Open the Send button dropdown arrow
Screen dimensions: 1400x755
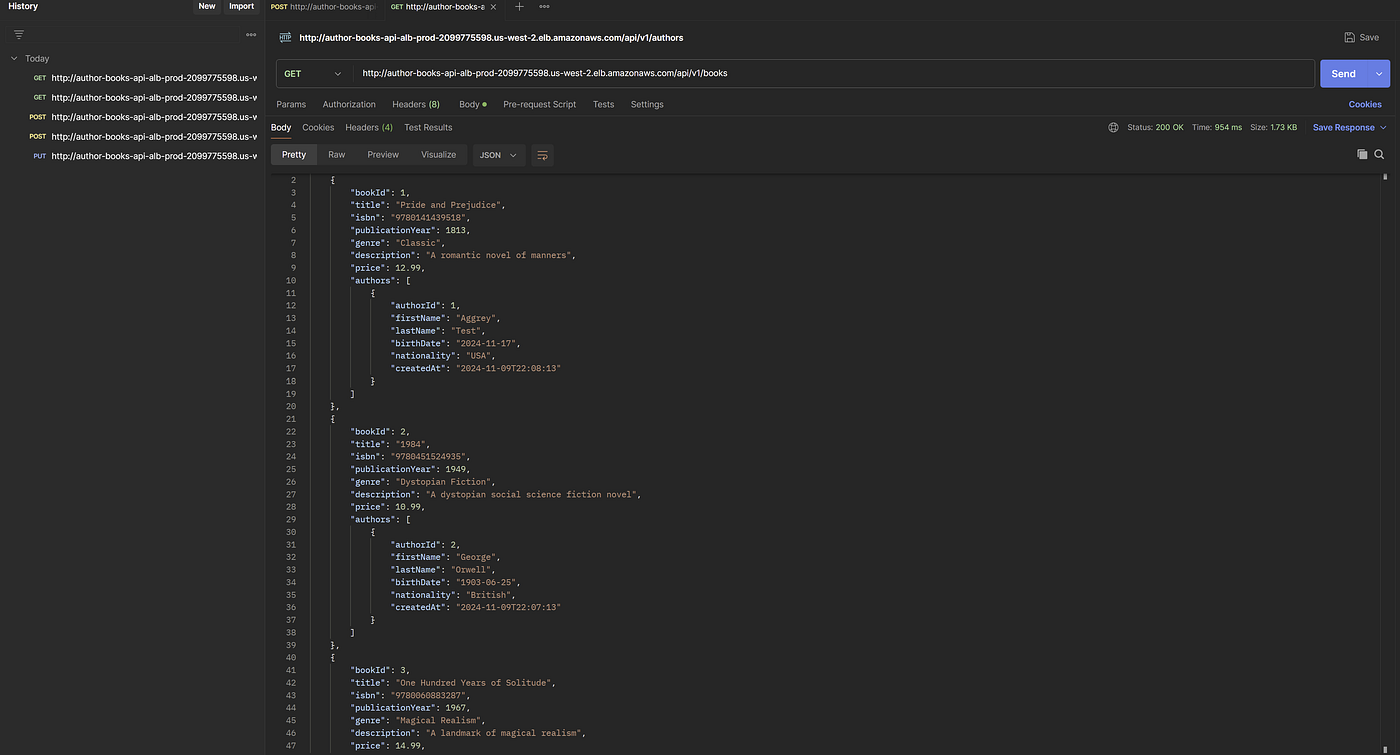(x=1380, y=74)
